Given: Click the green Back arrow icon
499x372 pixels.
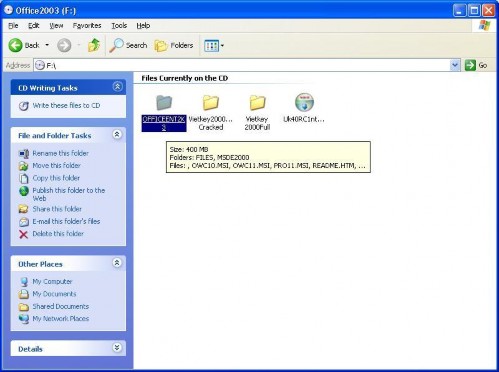Looking at the screenshot, I should (15, 45).
